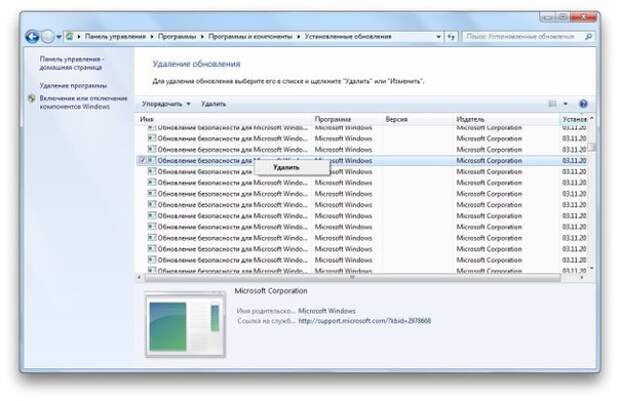This screenshot has width=620, height=401.
Task: Open the Программы и компоненты breadcrumb
Action: [250, 36]
